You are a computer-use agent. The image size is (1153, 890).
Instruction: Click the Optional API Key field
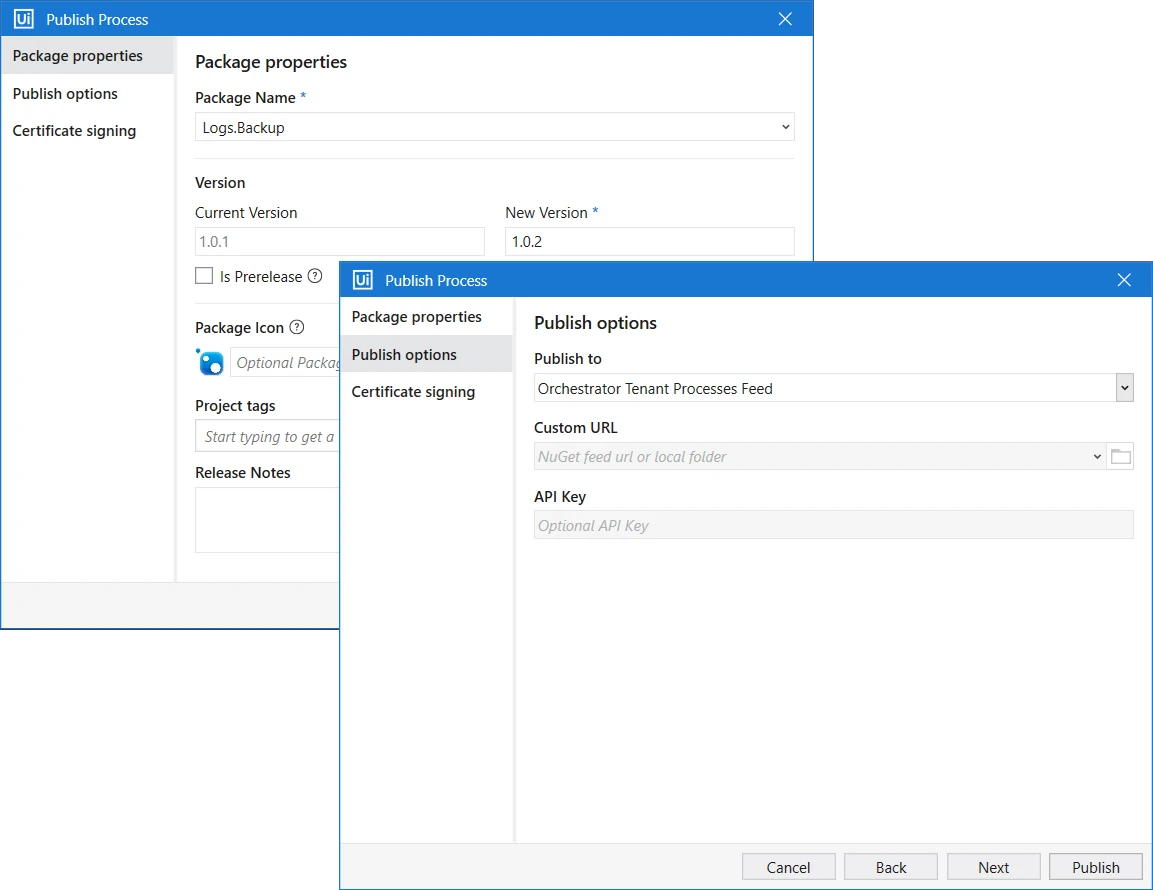(833, 525)
